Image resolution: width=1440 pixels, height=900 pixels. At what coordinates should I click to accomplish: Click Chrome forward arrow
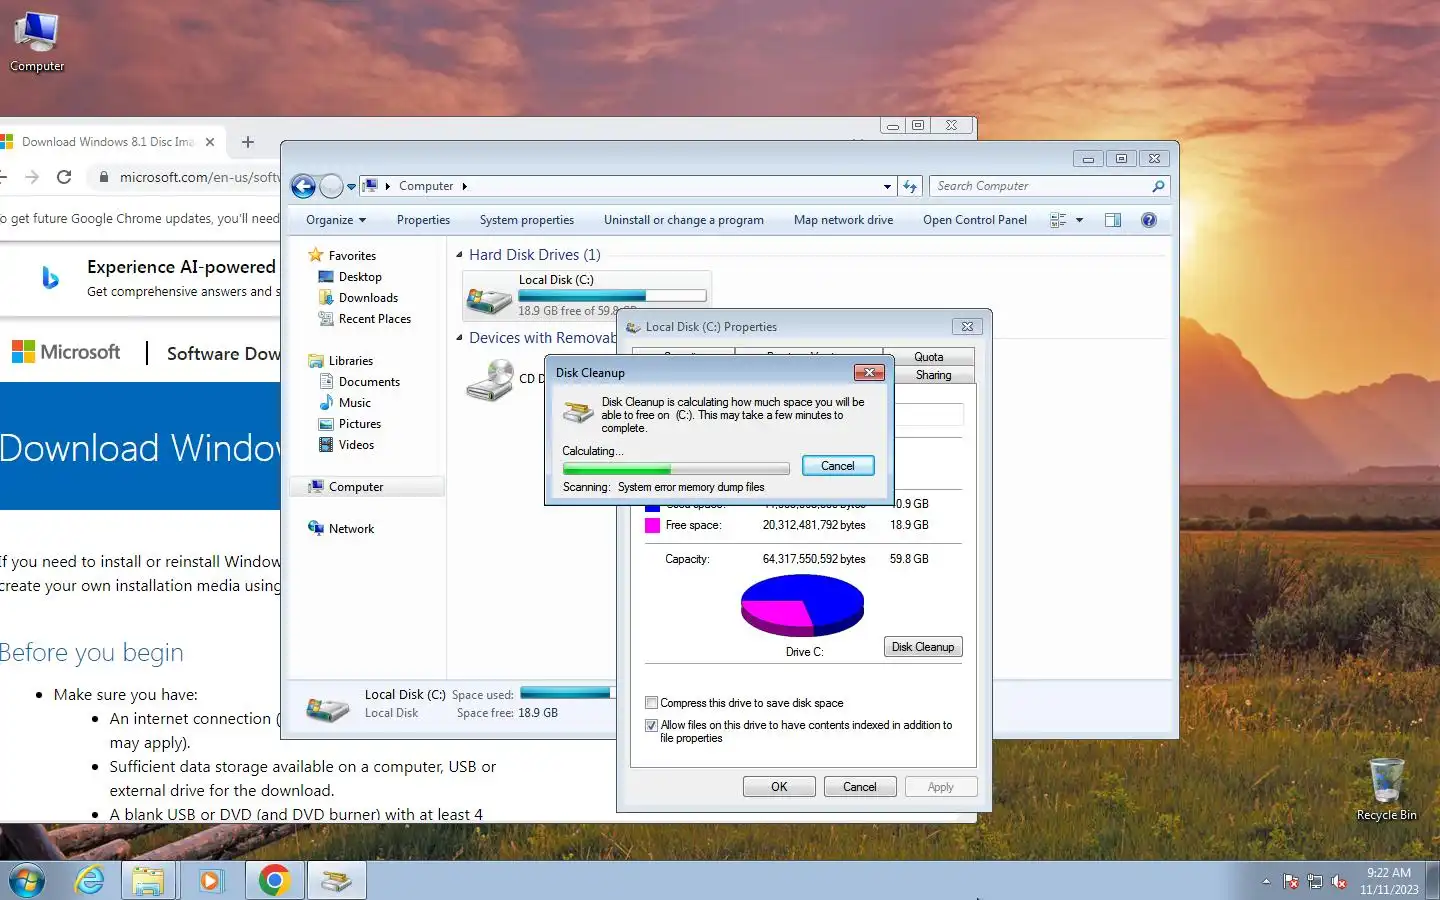pos(32,177)
